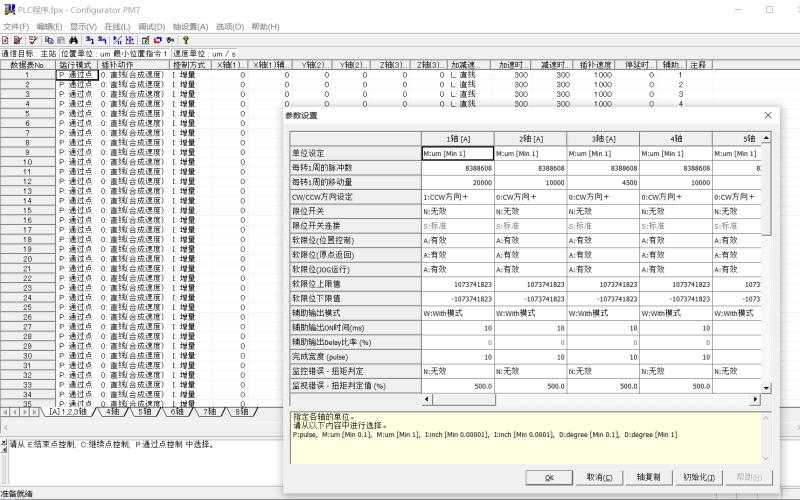Viewport: 800px width, 500px height.
Task: Click the yellow help hint toolbar icon
Action: click(x=186, y=40)
